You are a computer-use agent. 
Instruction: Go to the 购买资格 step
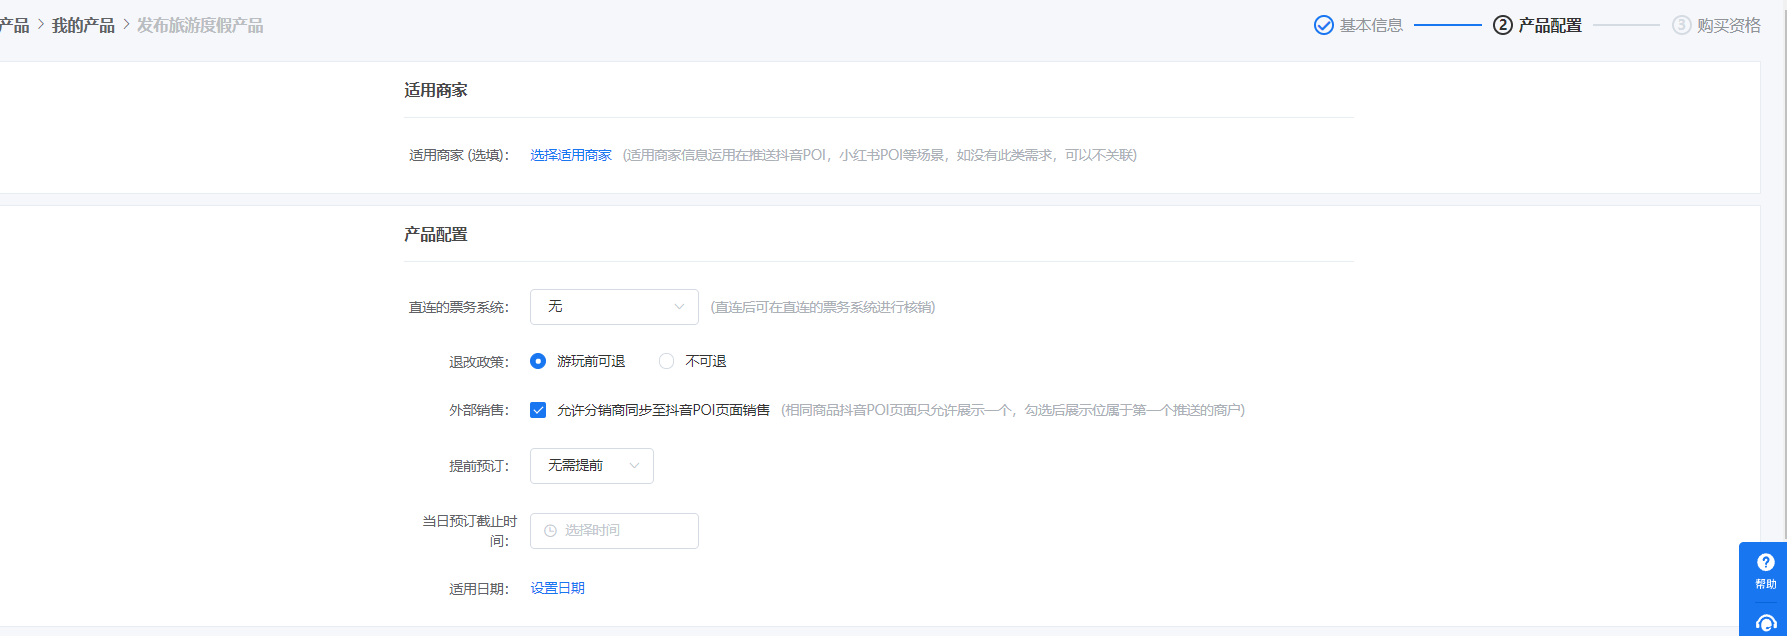point(1729,25)
